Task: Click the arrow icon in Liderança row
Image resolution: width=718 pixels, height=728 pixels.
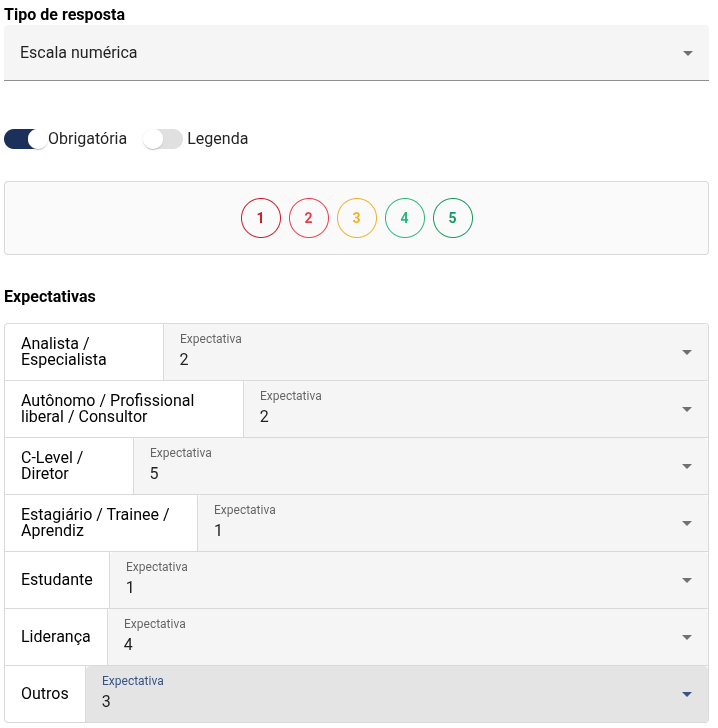Action: [687, 638]
